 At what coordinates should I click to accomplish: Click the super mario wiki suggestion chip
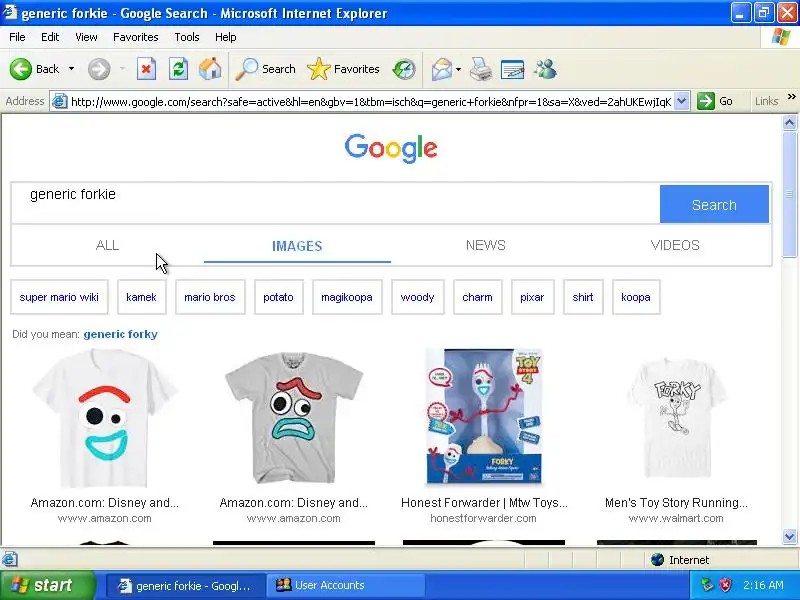tap(59, 297)
